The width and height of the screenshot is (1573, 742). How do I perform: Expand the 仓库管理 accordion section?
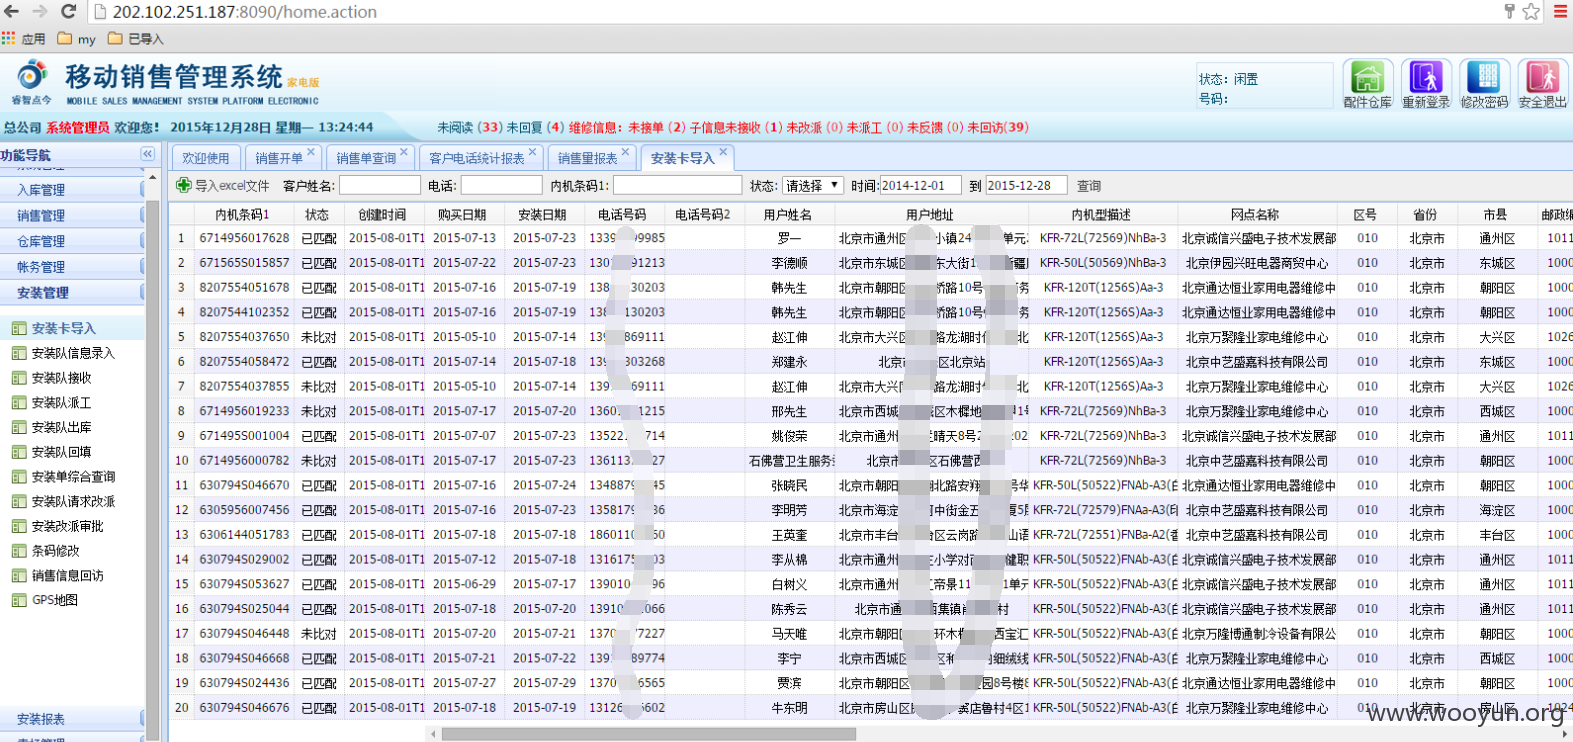pyautogui.click(x=72, y=241)
